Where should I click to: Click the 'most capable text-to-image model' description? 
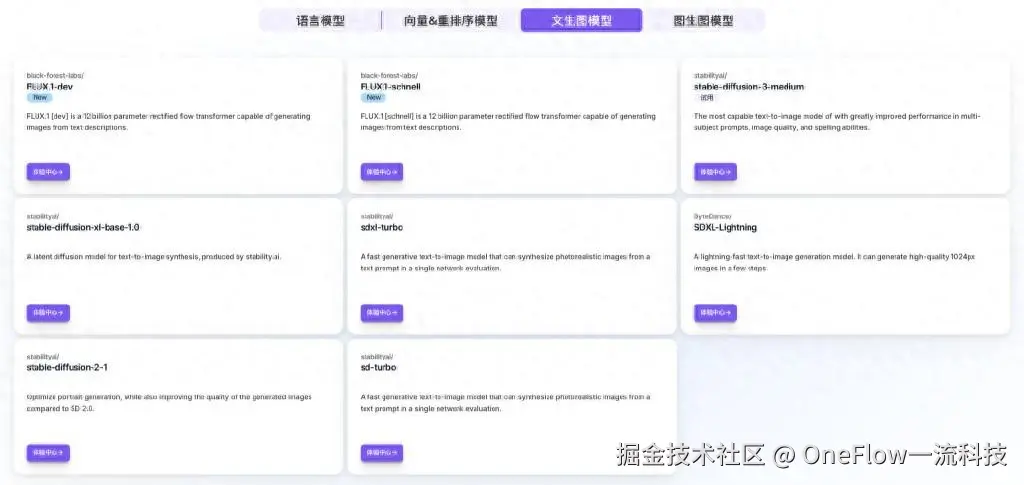[837, 121]
